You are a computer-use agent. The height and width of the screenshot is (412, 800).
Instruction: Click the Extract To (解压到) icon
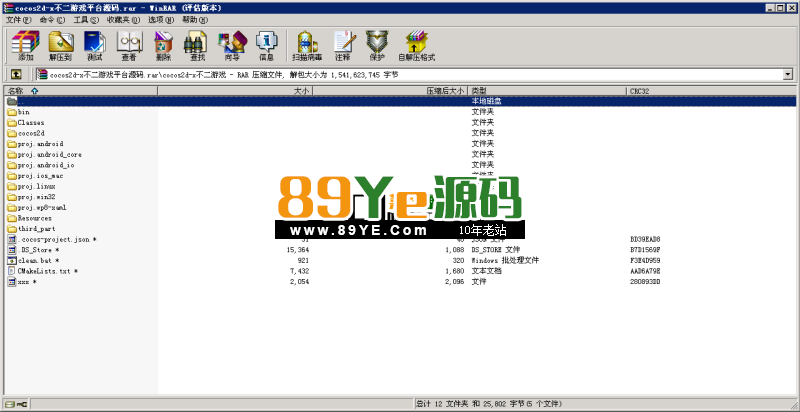pos(60,46)
